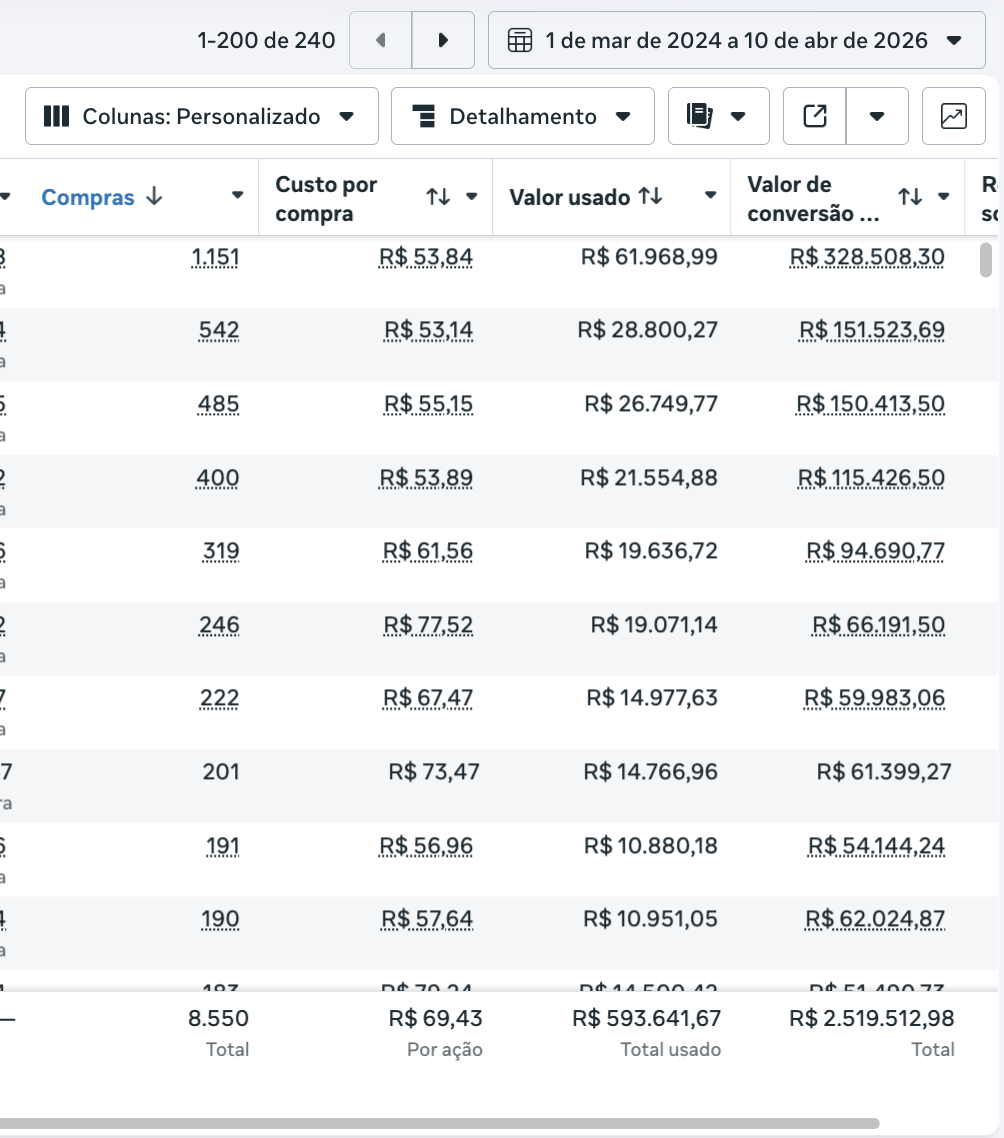Click the 1.151 purchases value link

[x=215, y=258]
